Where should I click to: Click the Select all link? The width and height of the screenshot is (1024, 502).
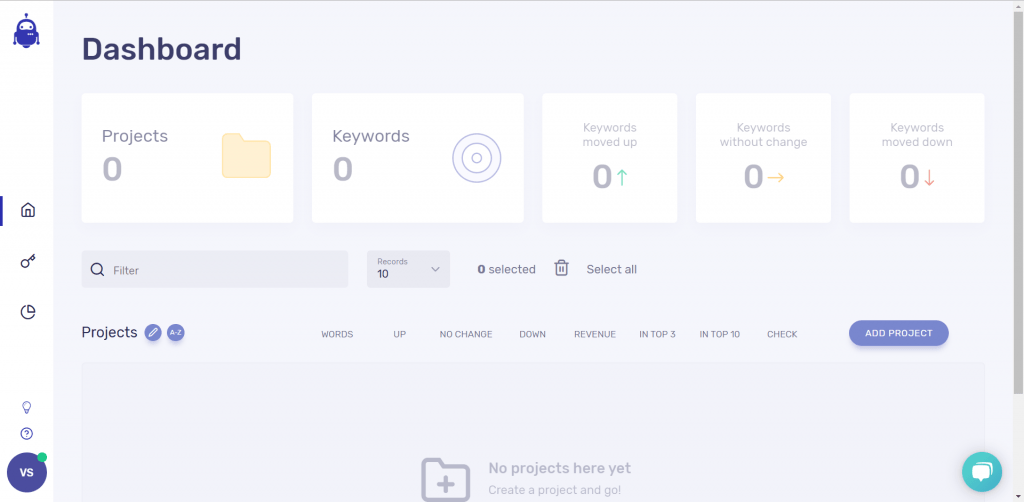point(611,269)
